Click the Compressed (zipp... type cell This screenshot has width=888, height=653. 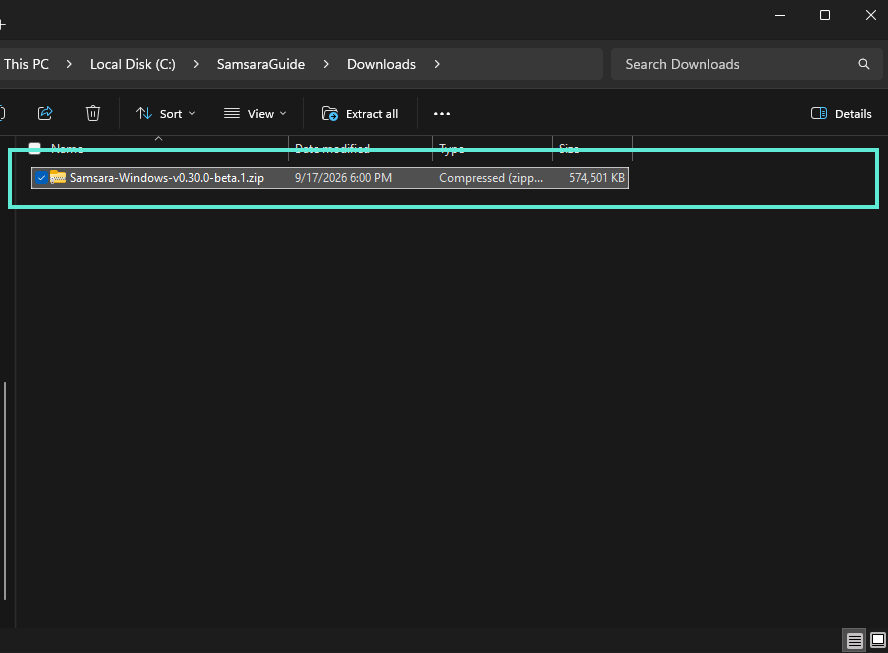491,178
